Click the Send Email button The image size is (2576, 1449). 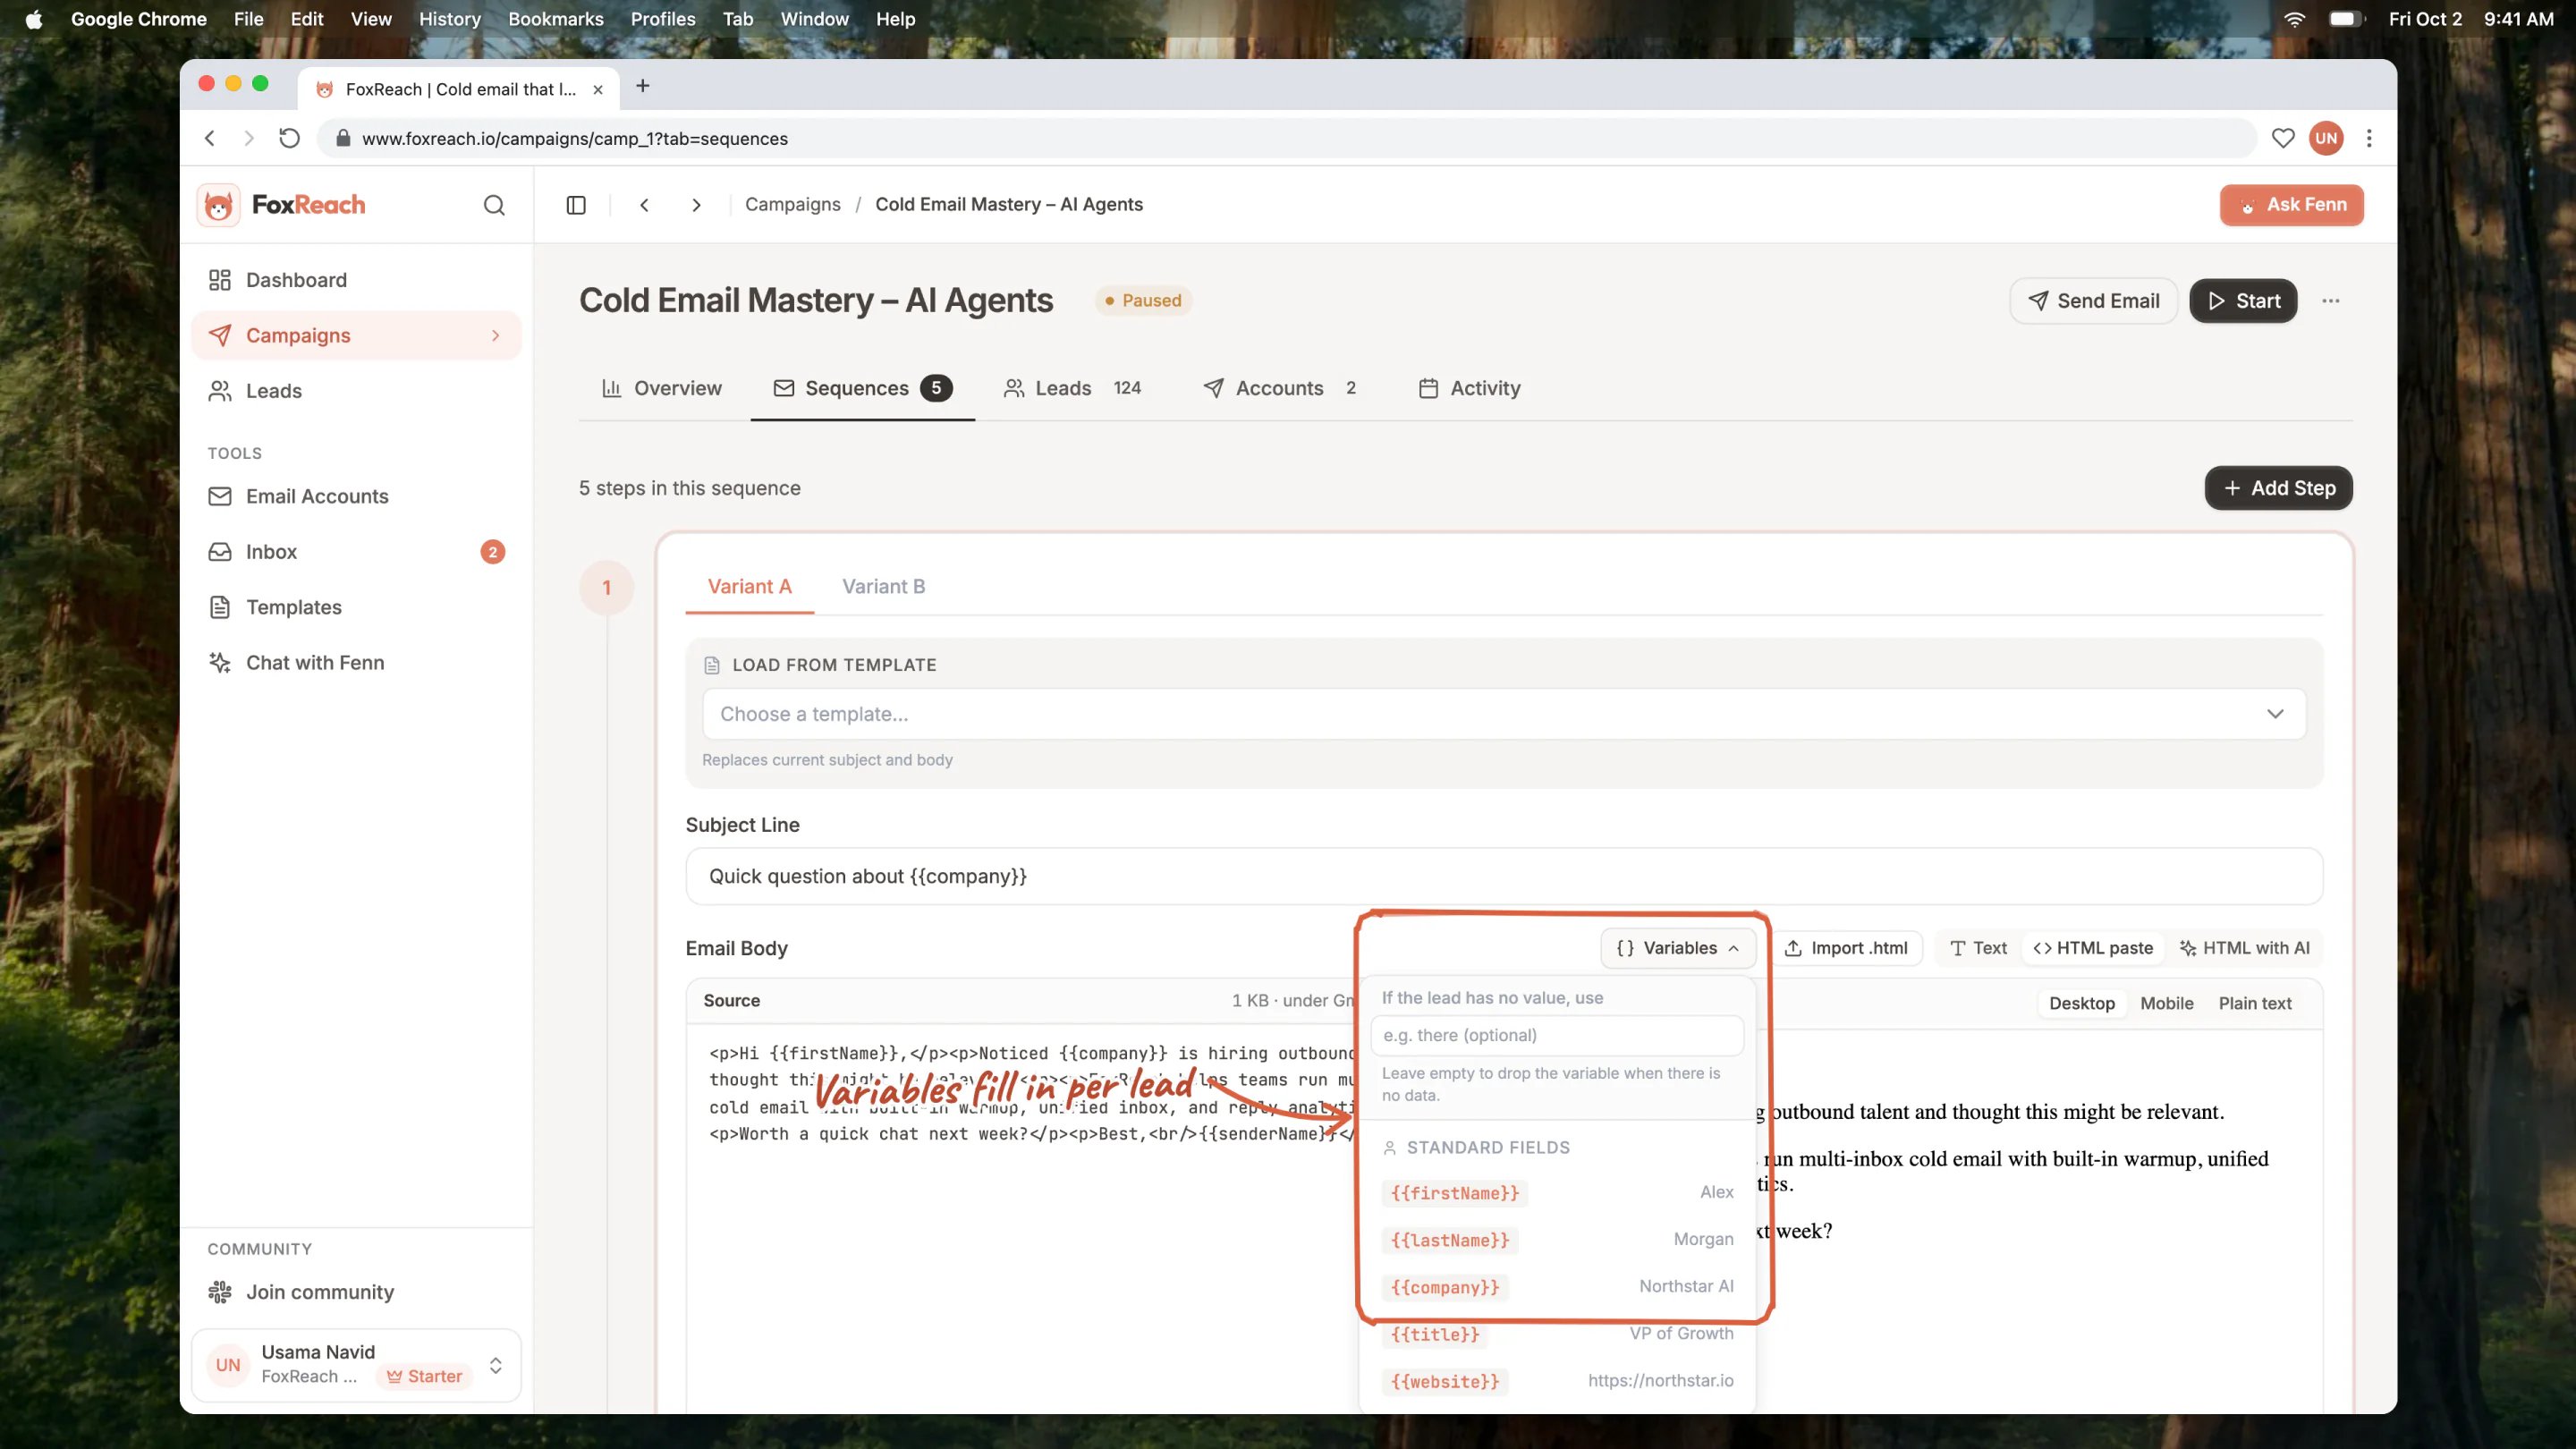pos(2093,301)
